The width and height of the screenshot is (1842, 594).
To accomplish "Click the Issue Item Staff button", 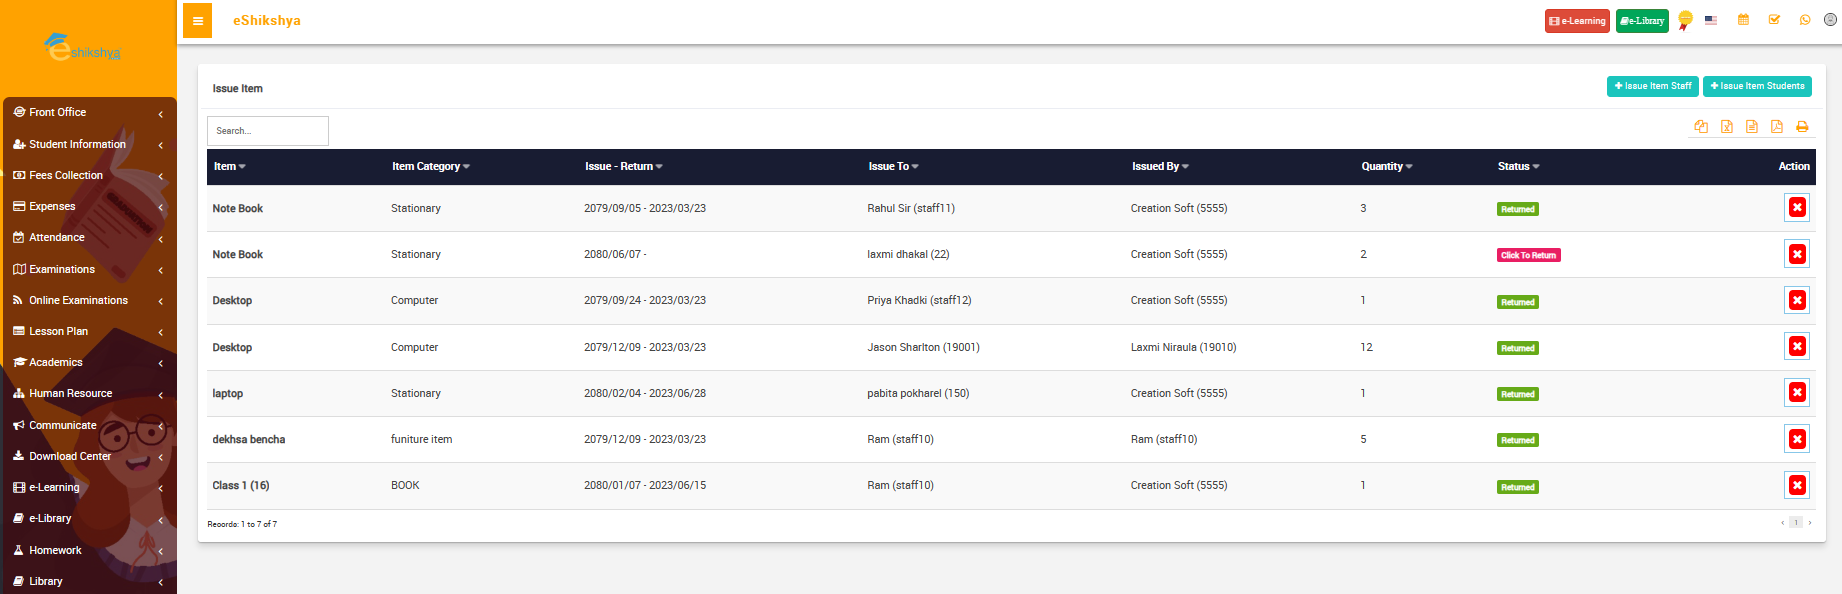I will pos(1652,87).
